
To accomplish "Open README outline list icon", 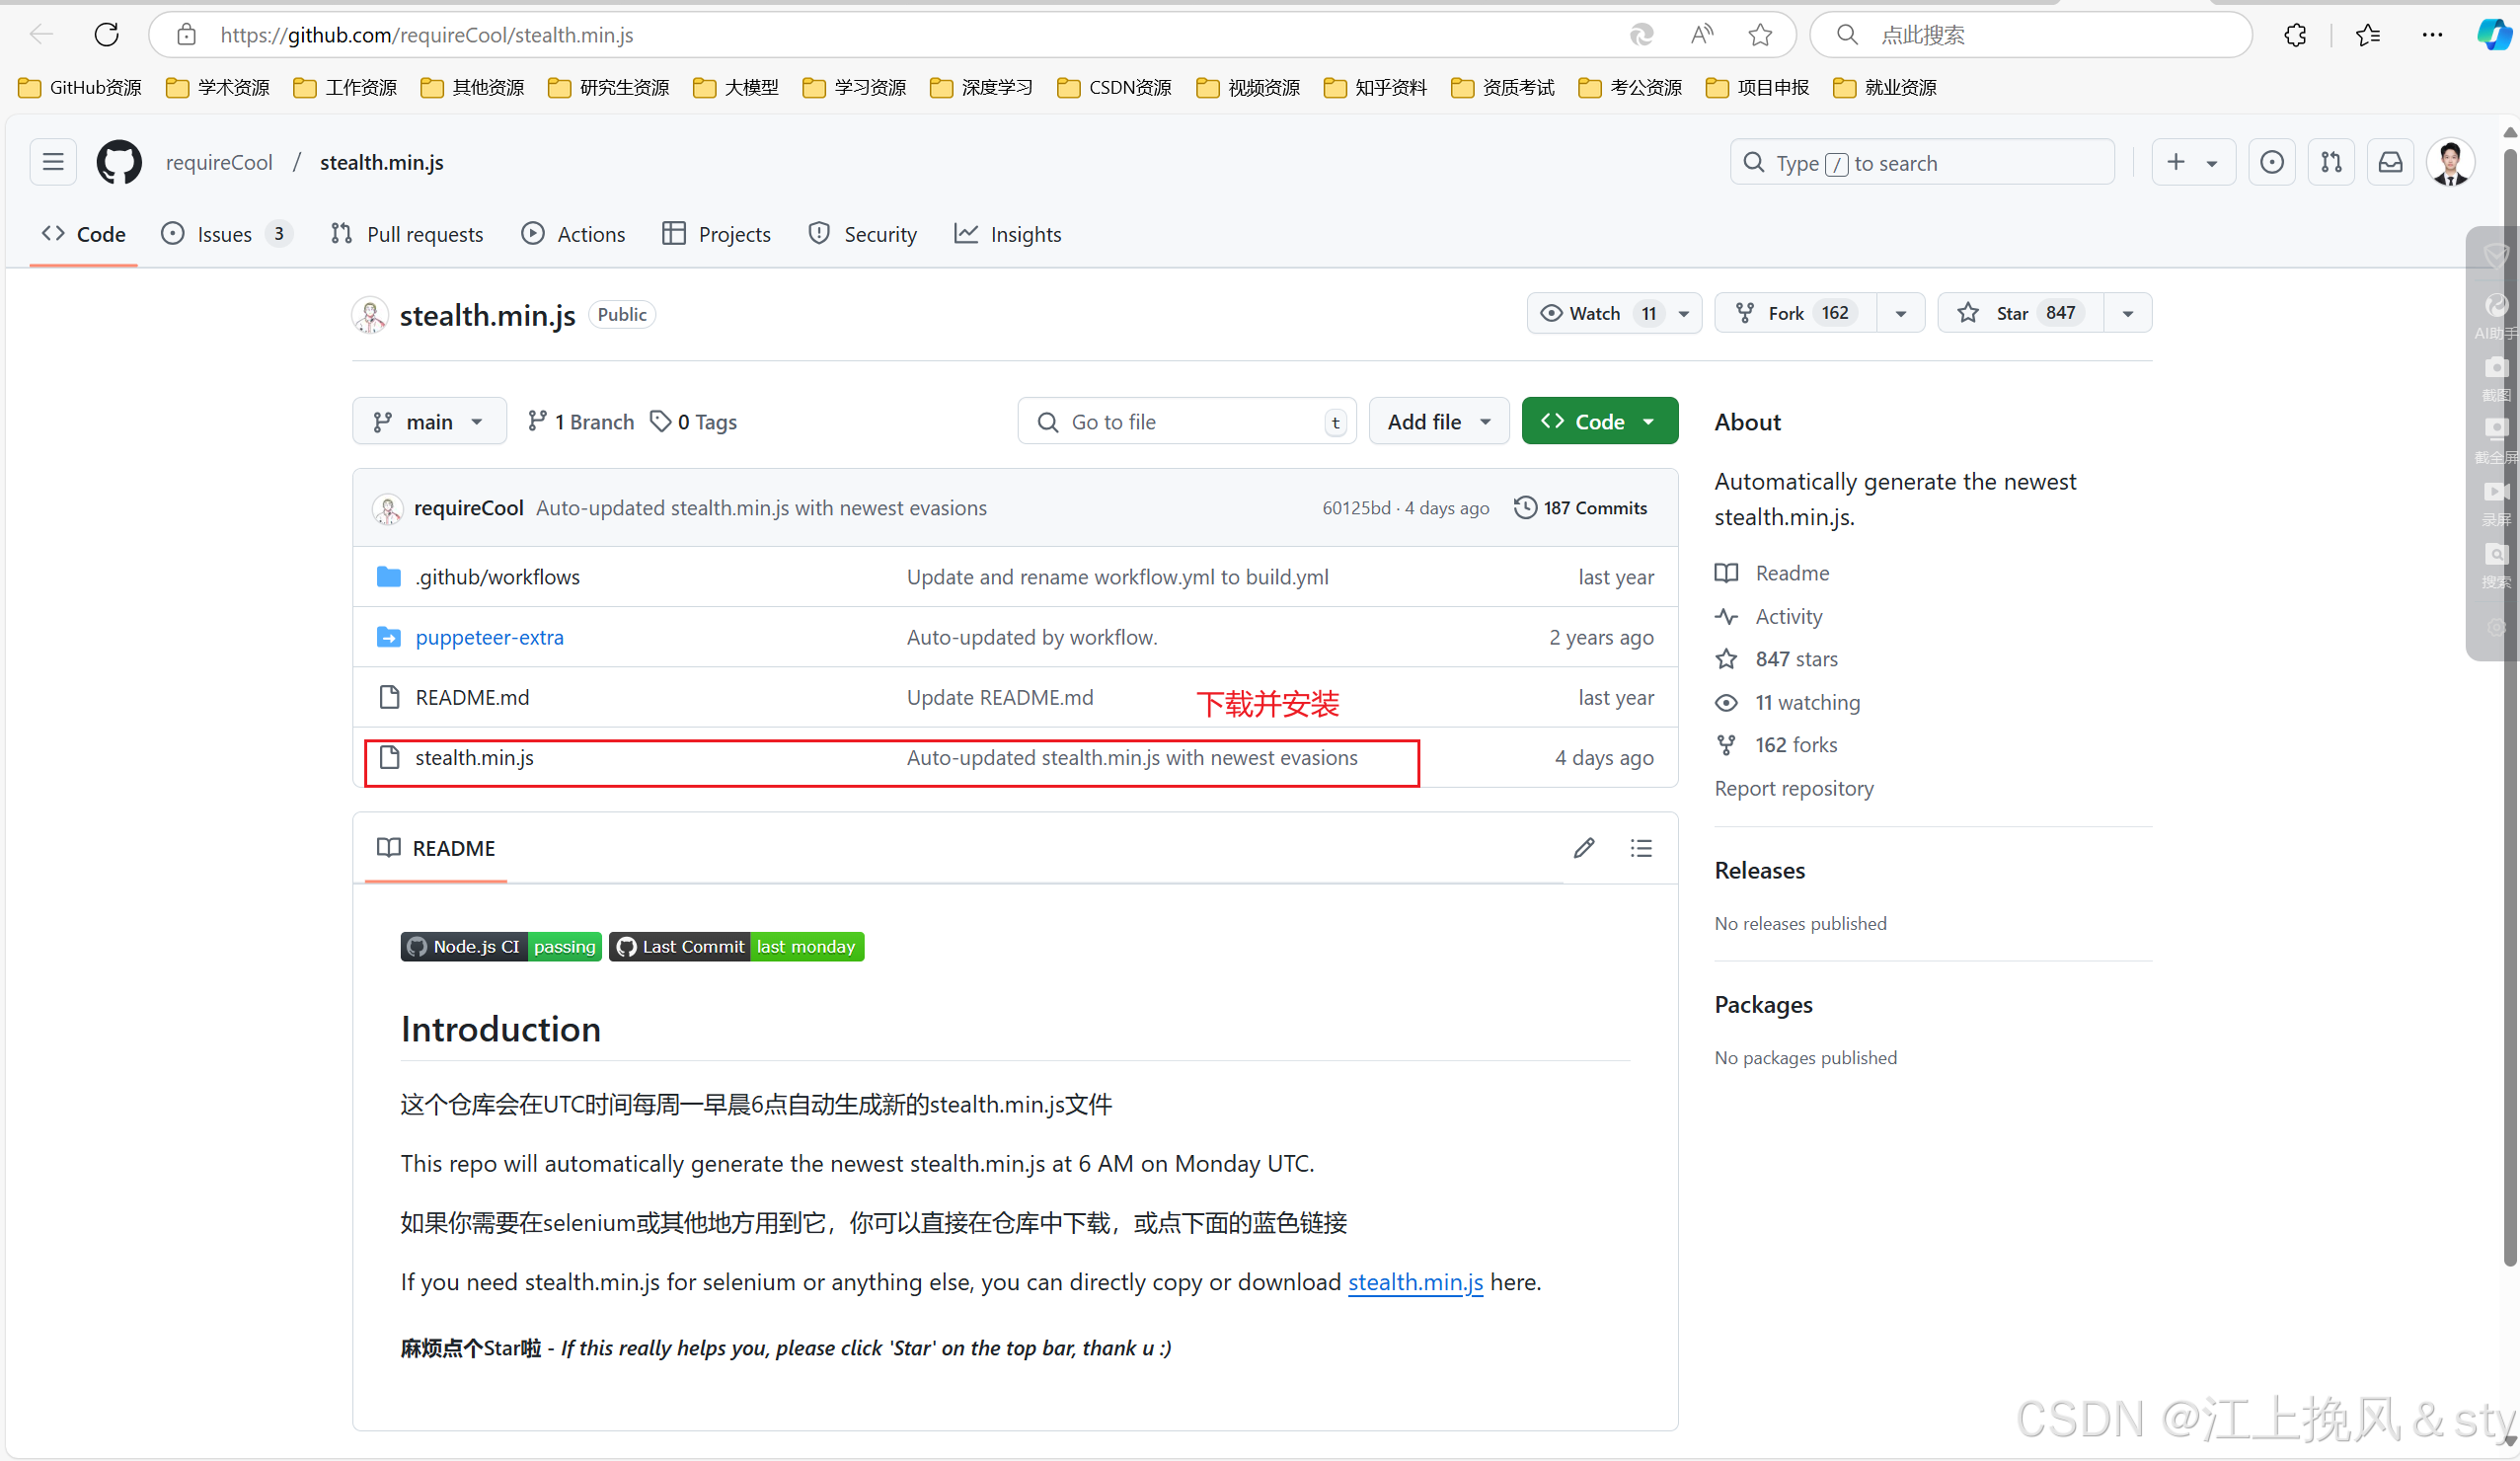I will coord(1641,848).
